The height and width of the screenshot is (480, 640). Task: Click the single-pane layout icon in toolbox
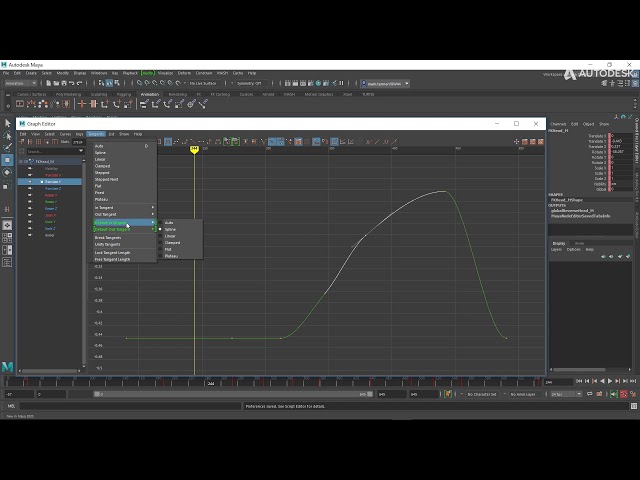(x=7, y=225)
